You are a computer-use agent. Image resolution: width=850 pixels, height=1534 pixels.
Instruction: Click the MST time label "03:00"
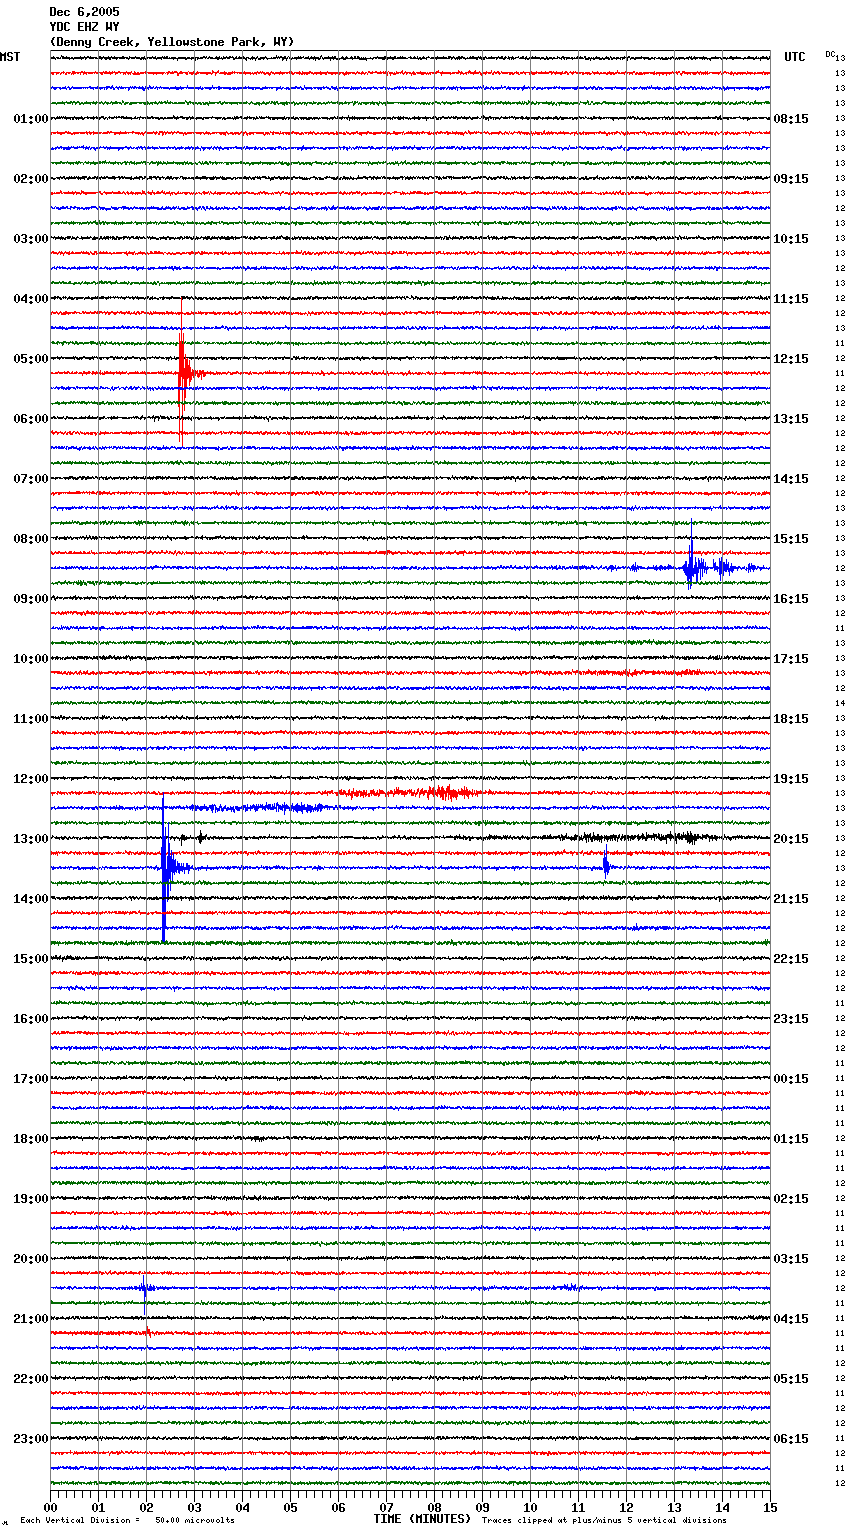click(31, 239)
